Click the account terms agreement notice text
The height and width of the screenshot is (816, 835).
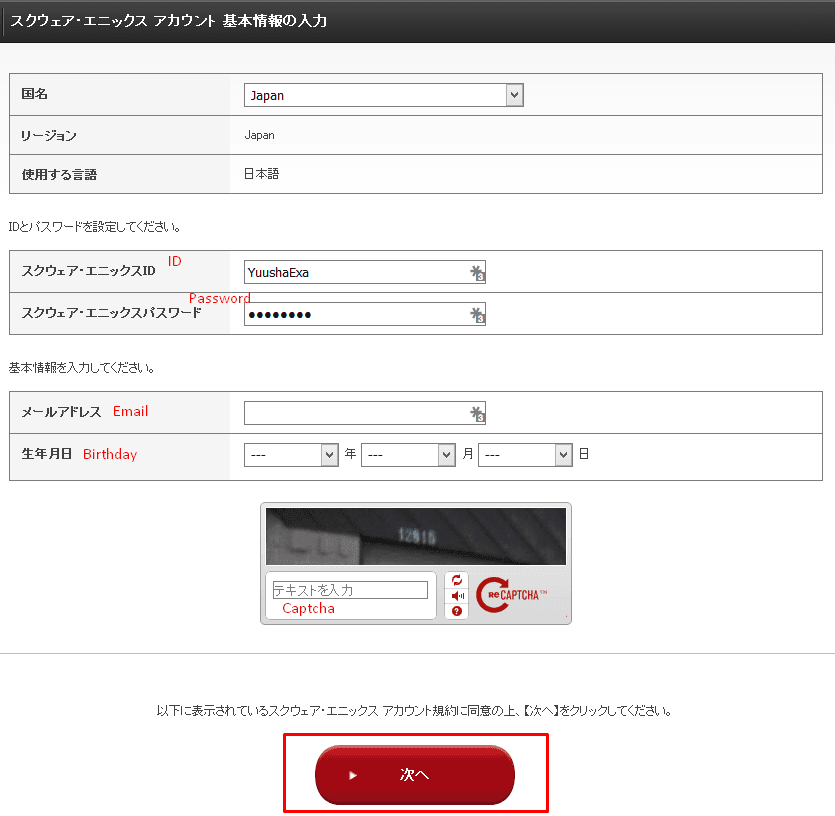(414, 711)
